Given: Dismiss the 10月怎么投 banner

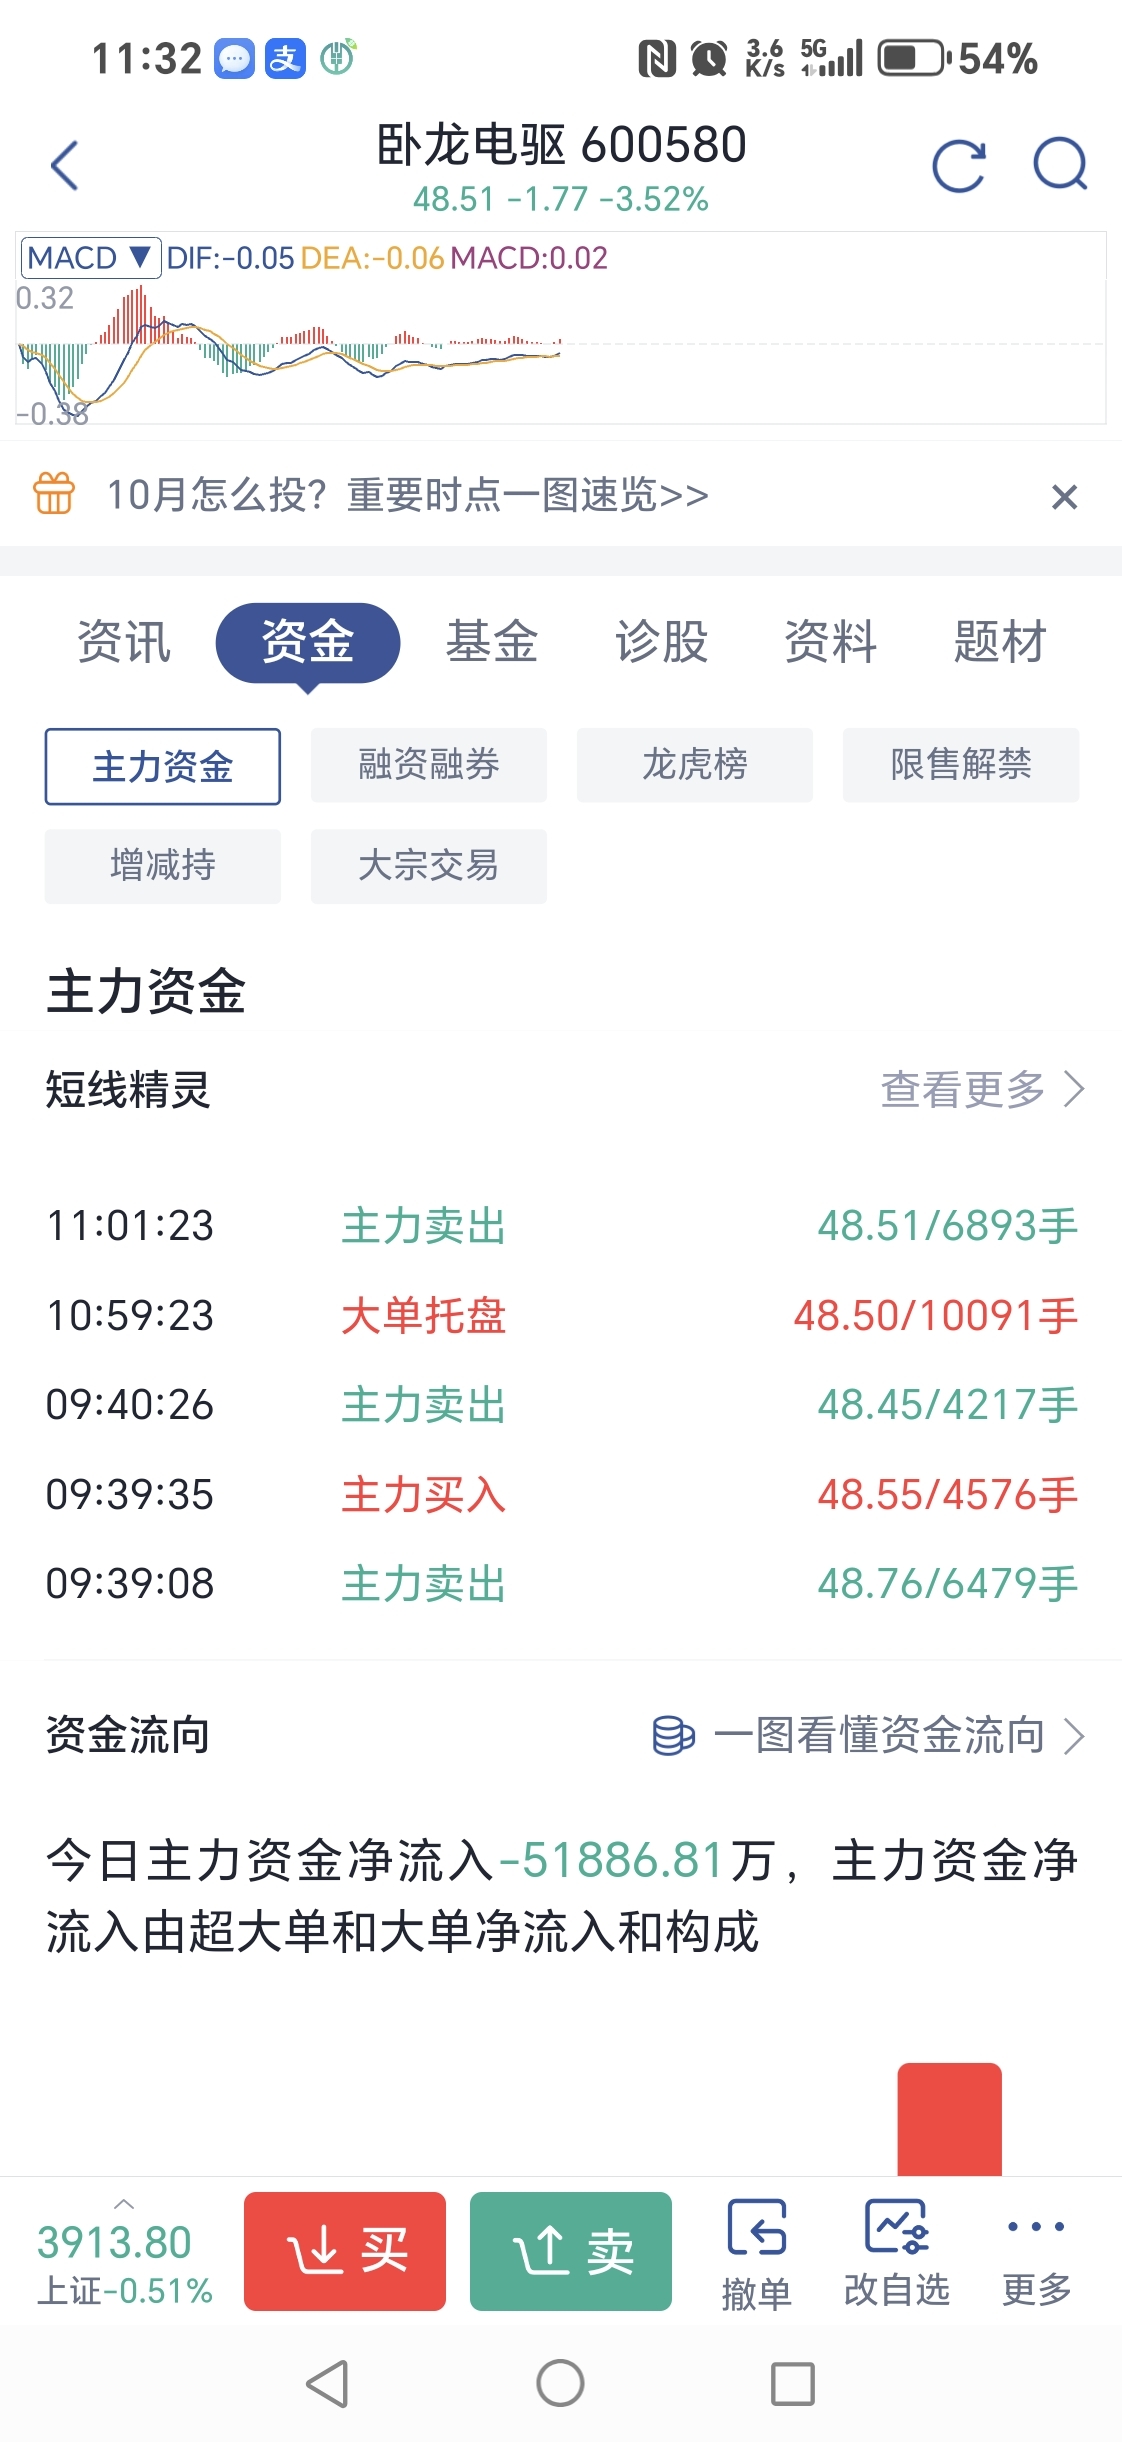Looking at the screenshot, I should pyautogui.click(x=1064, y=496).
